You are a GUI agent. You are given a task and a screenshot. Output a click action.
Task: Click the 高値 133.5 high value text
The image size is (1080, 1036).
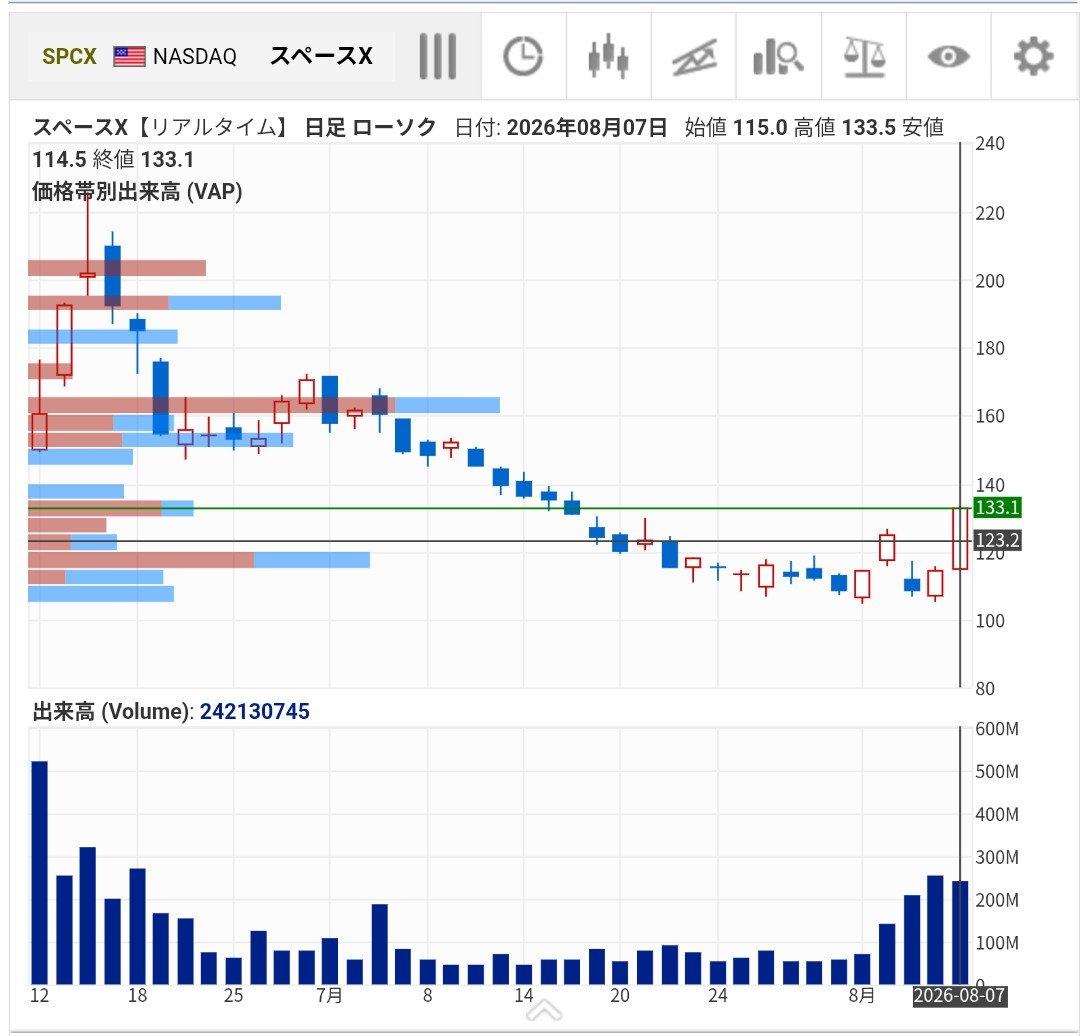pos(844,127)
